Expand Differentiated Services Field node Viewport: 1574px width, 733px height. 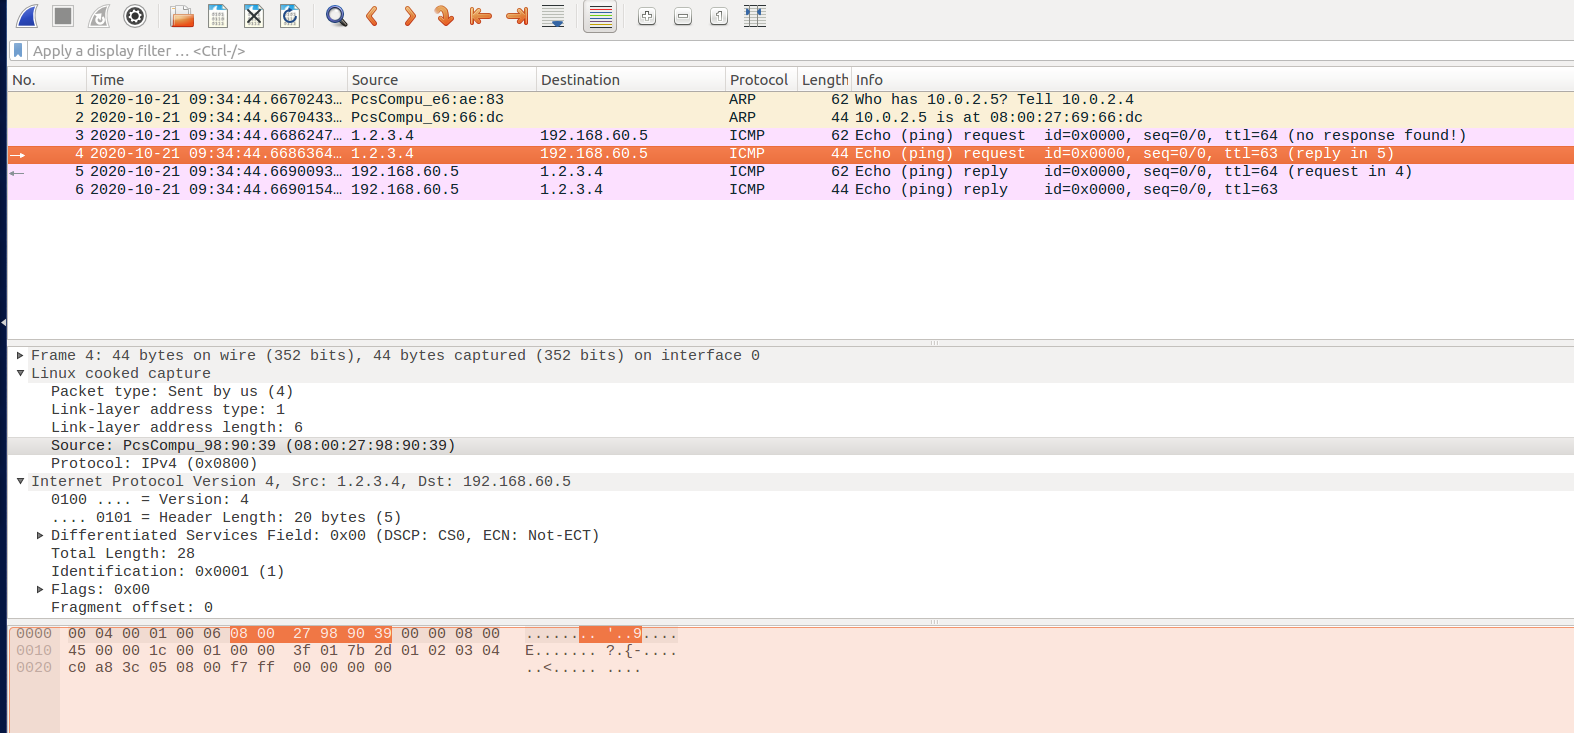(x=40, y=535)
